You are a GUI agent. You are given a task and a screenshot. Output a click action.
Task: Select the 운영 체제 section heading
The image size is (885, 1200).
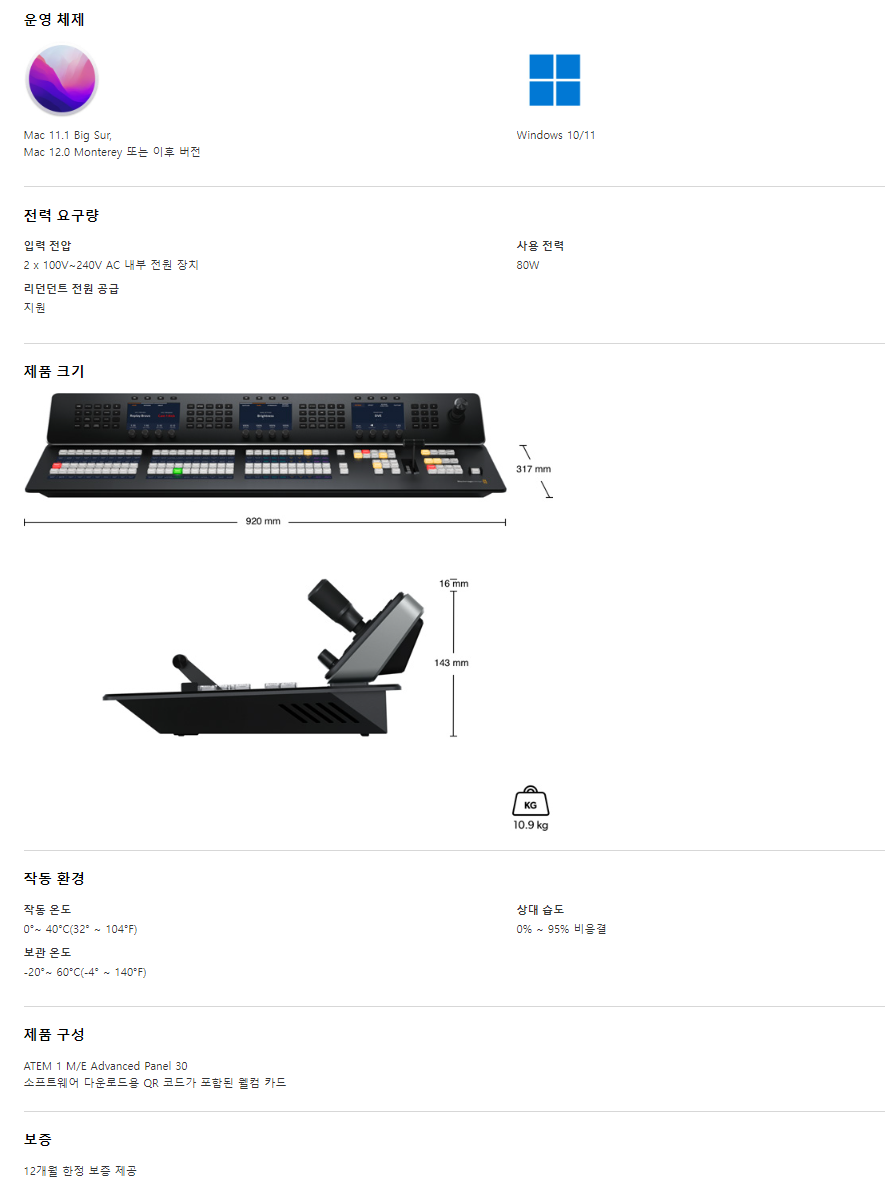54,19
